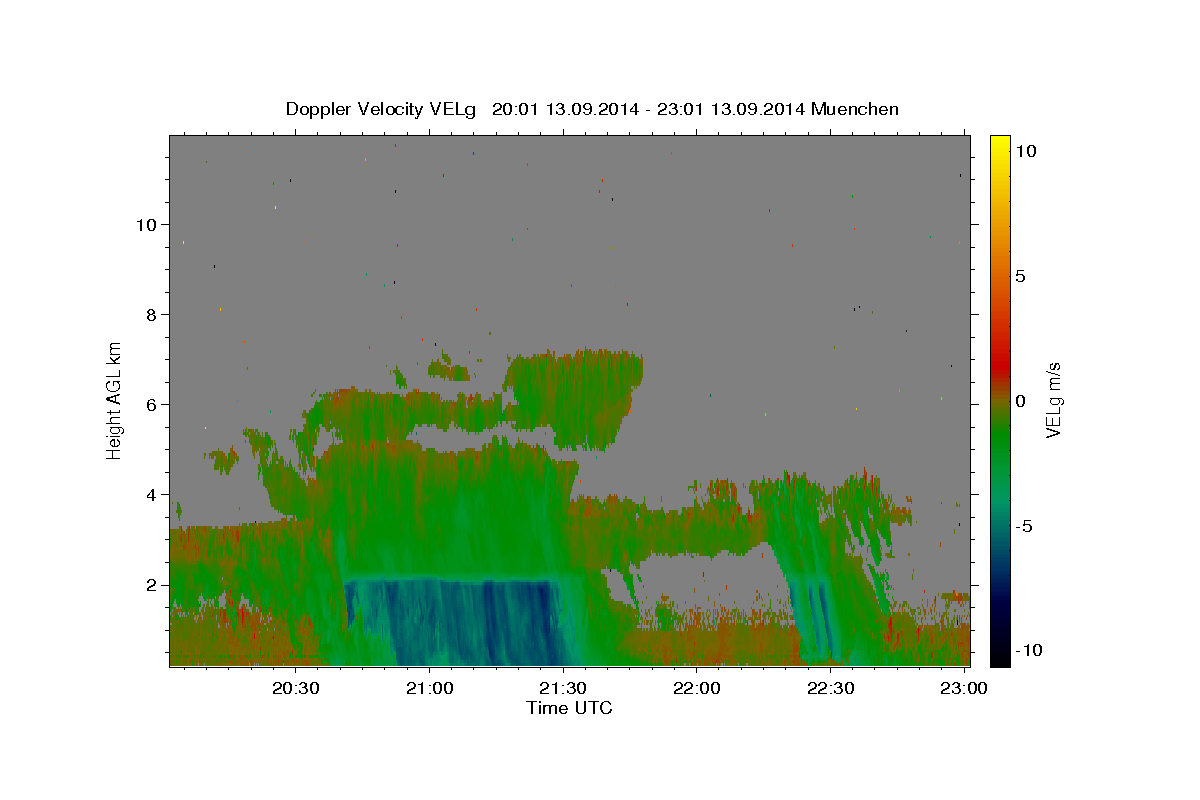Click the height axis label 4
This screenshot has width=1200, height=800.
(152, 495)
